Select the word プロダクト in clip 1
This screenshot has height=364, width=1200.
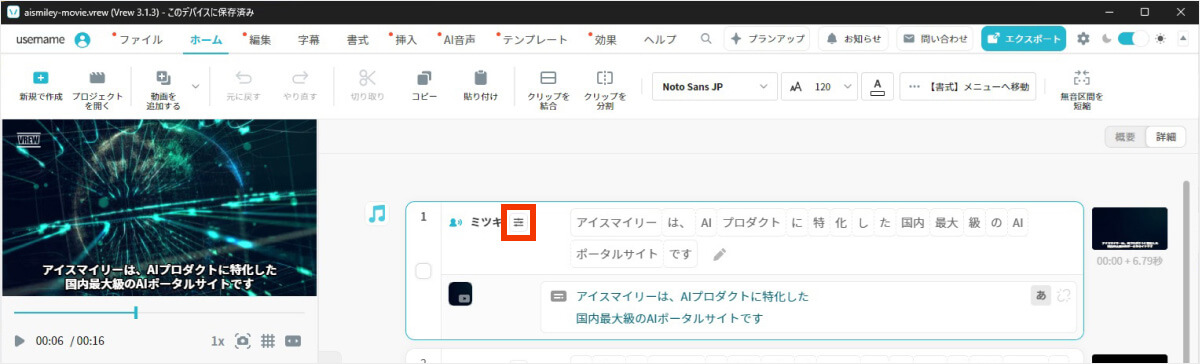coord(752,223)
